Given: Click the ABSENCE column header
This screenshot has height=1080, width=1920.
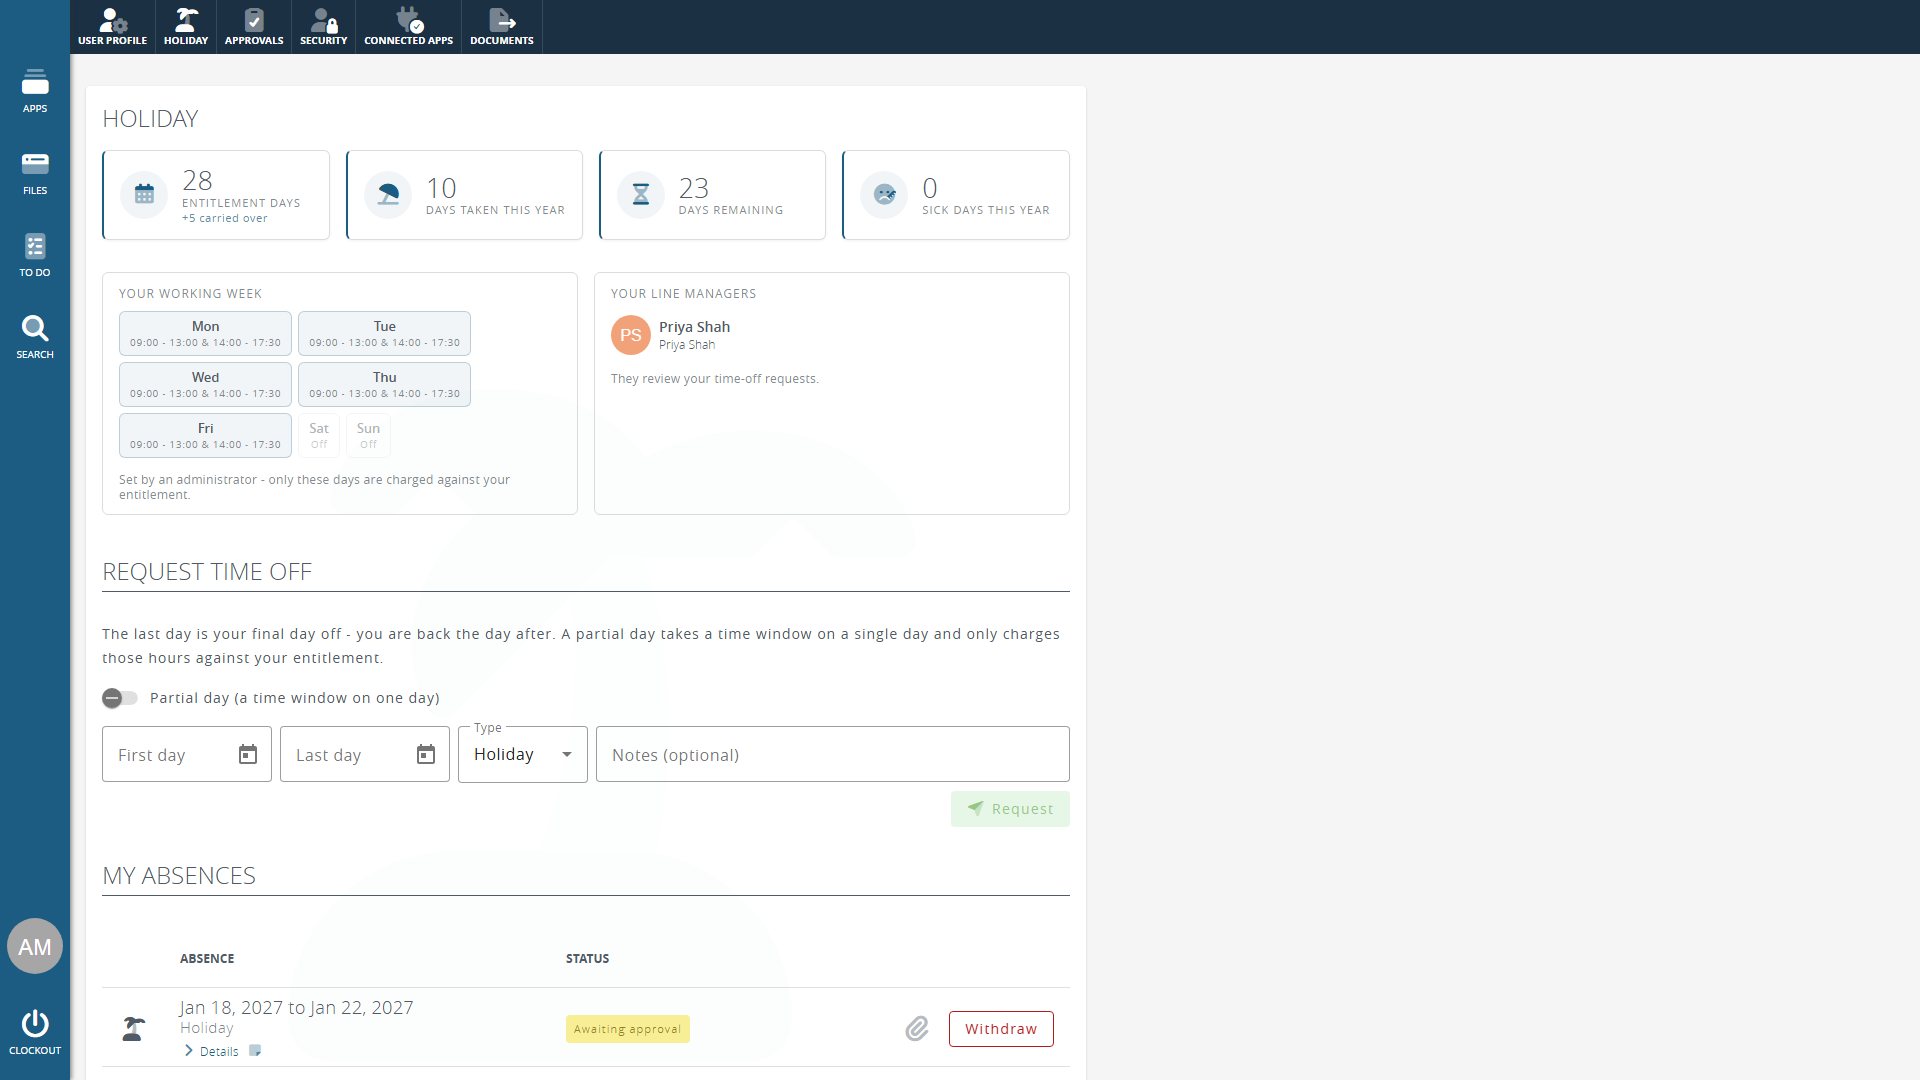Looking at the screenshot, I should (x=207, y=958).
